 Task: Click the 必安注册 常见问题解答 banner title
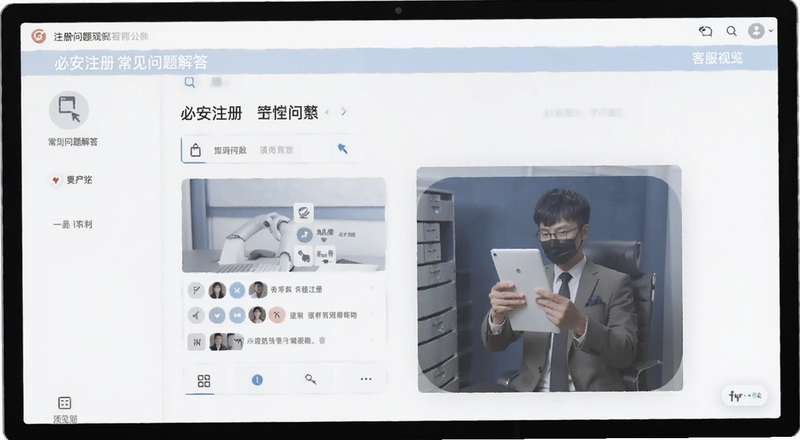tap(131, 62)
